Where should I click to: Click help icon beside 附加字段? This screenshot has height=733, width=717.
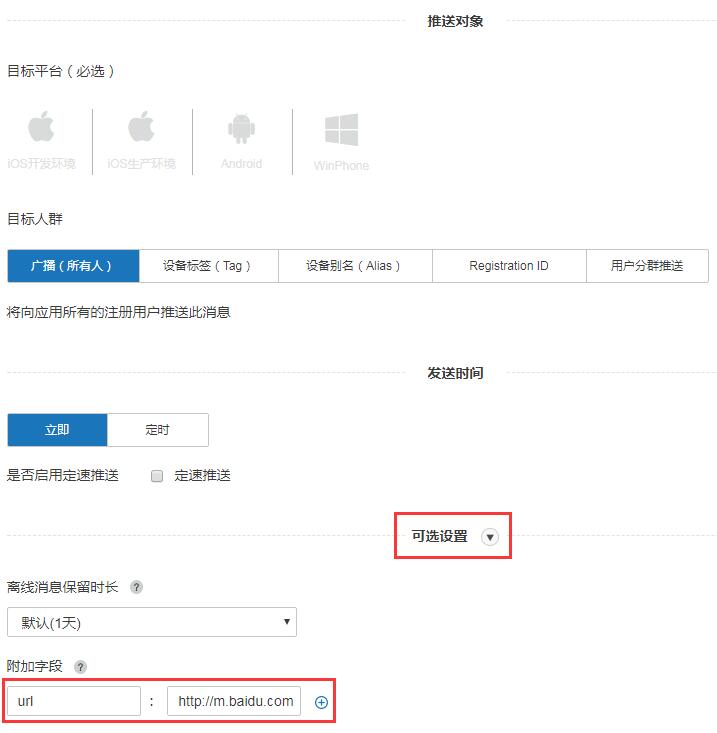pos(80,667)
